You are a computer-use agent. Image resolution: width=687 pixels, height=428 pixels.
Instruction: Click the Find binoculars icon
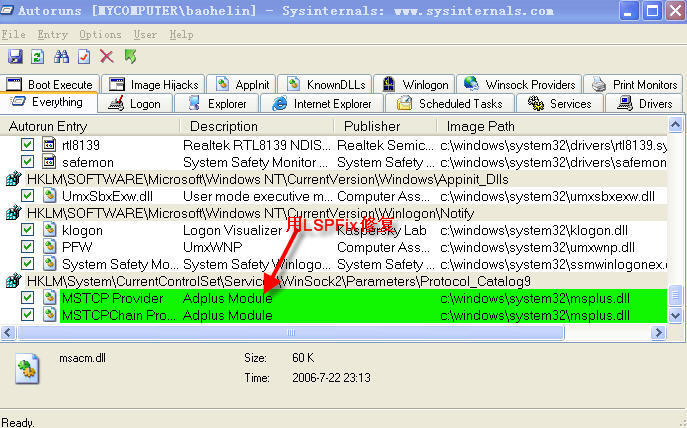click(x=61, y=57)
